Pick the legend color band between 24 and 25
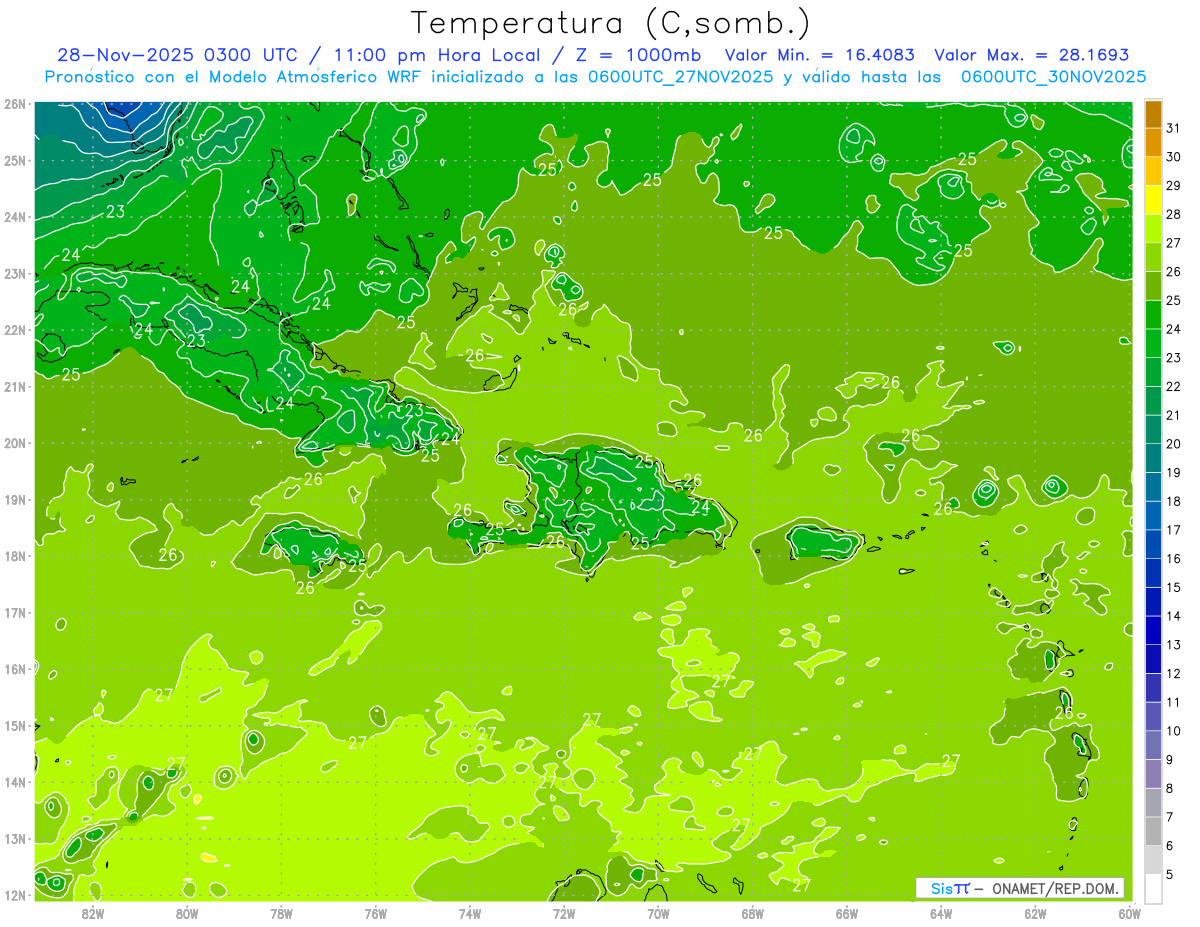 (x=1153, y=315)
